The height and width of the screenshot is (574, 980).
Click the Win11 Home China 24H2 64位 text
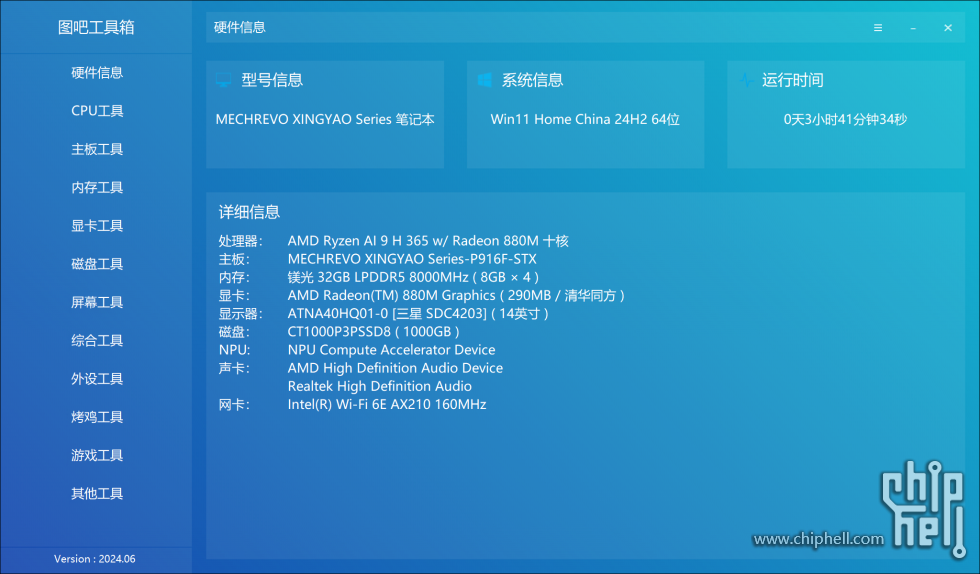585,119
